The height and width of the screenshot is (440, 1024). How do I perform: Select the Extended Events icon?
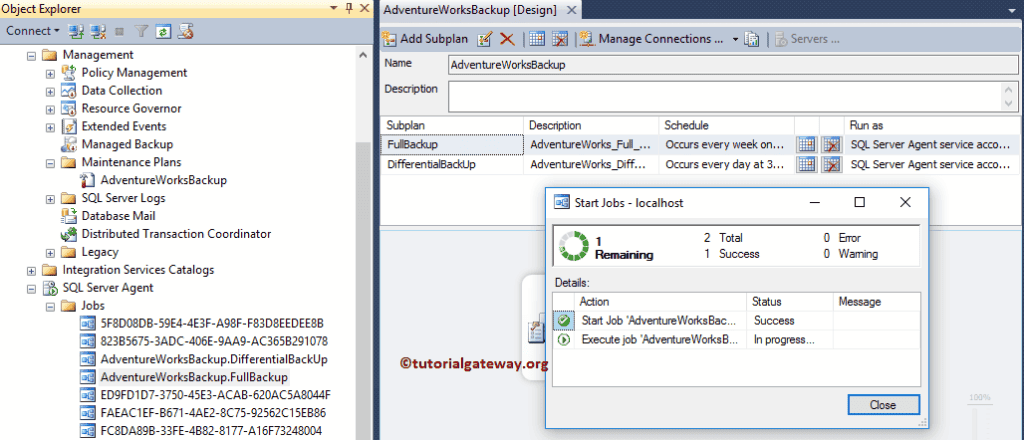[69, 126]
